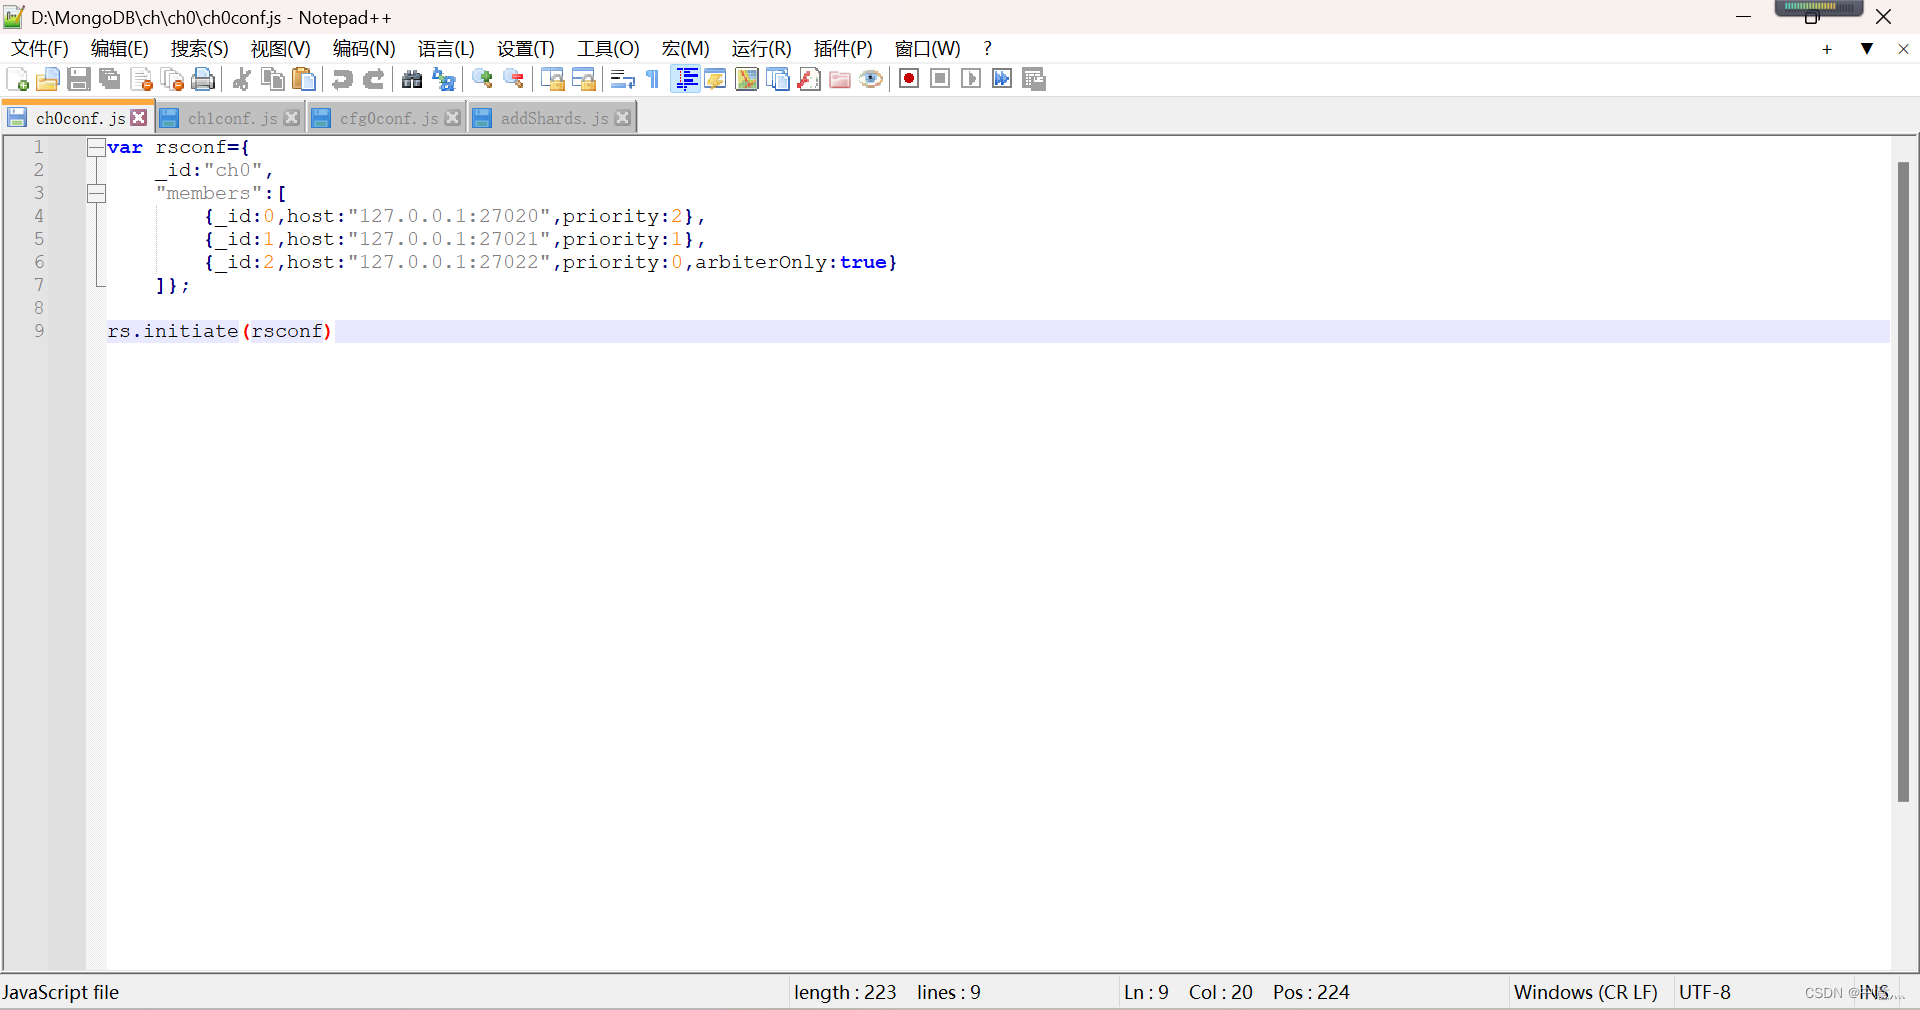
Task: Stop macro recording with the square icon
Action: tap(940, 79)
